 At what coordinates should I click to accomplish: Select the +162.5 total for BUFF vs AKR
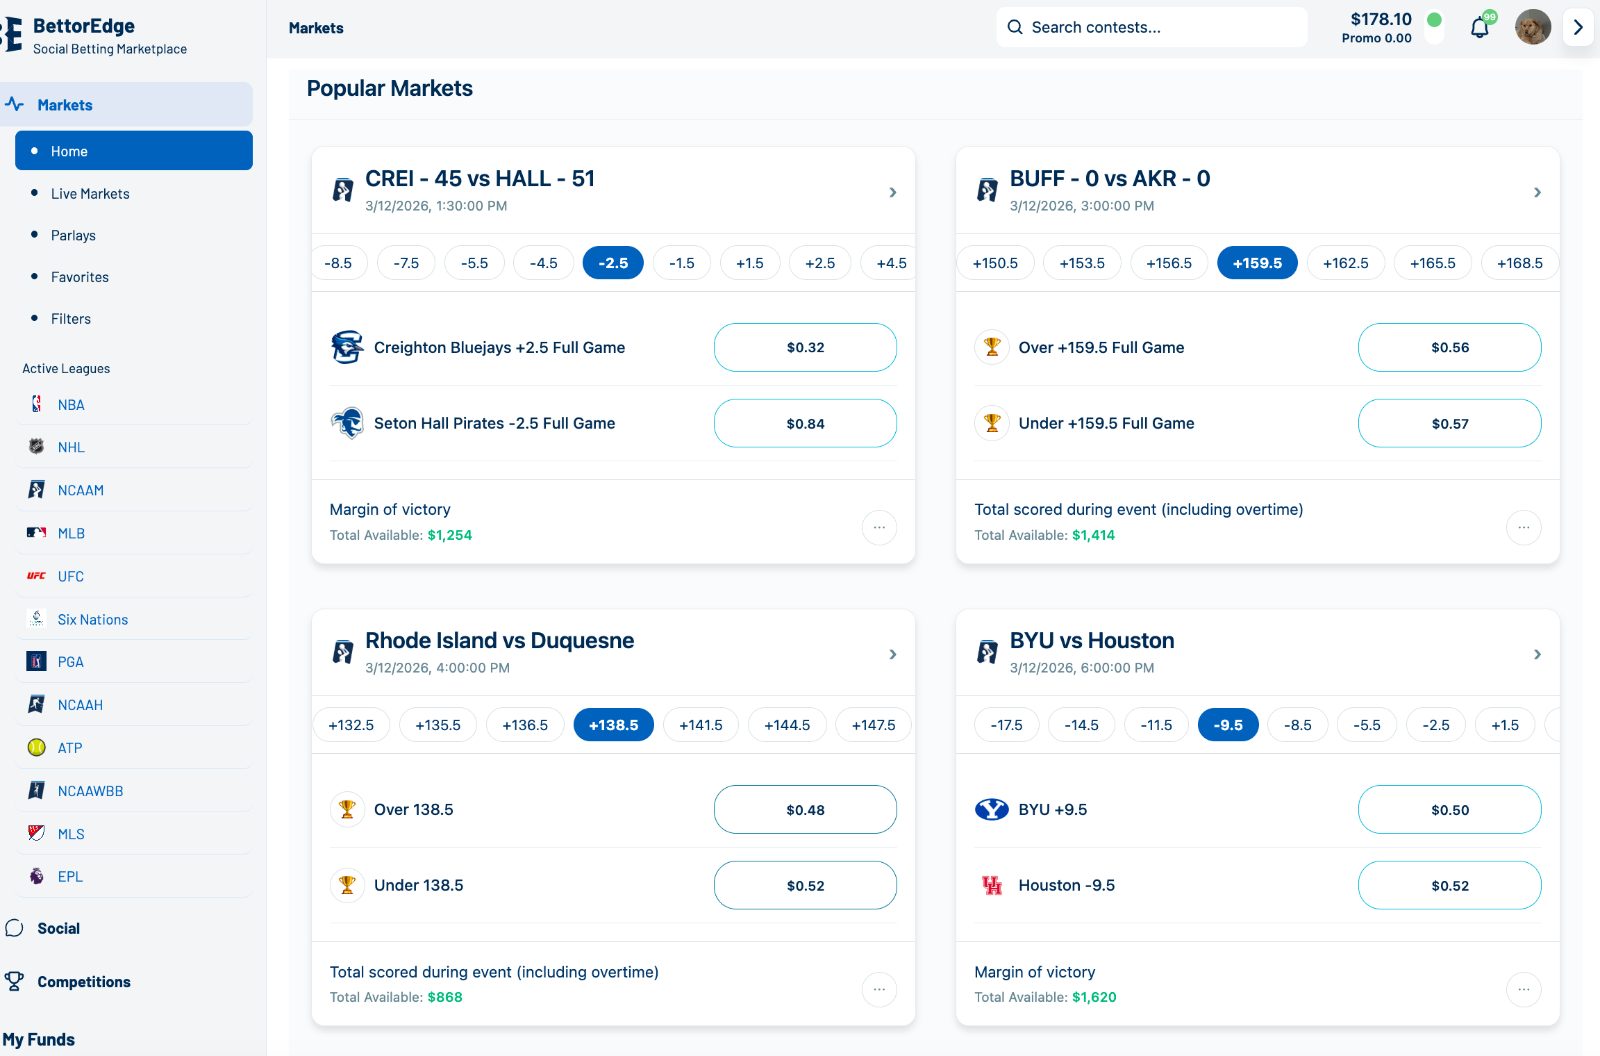click(1345, 263)
